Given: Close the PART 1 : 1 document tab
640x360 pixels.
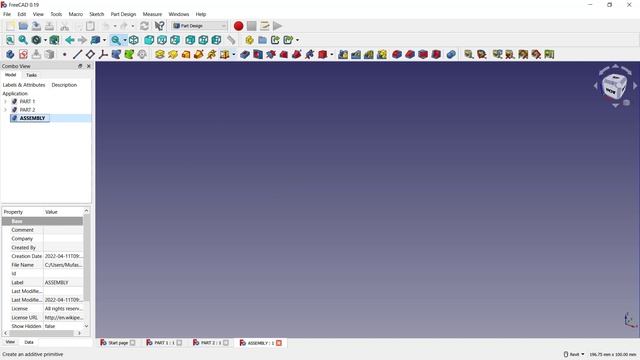Looking at the screenshot, I should tap(179, 343).
